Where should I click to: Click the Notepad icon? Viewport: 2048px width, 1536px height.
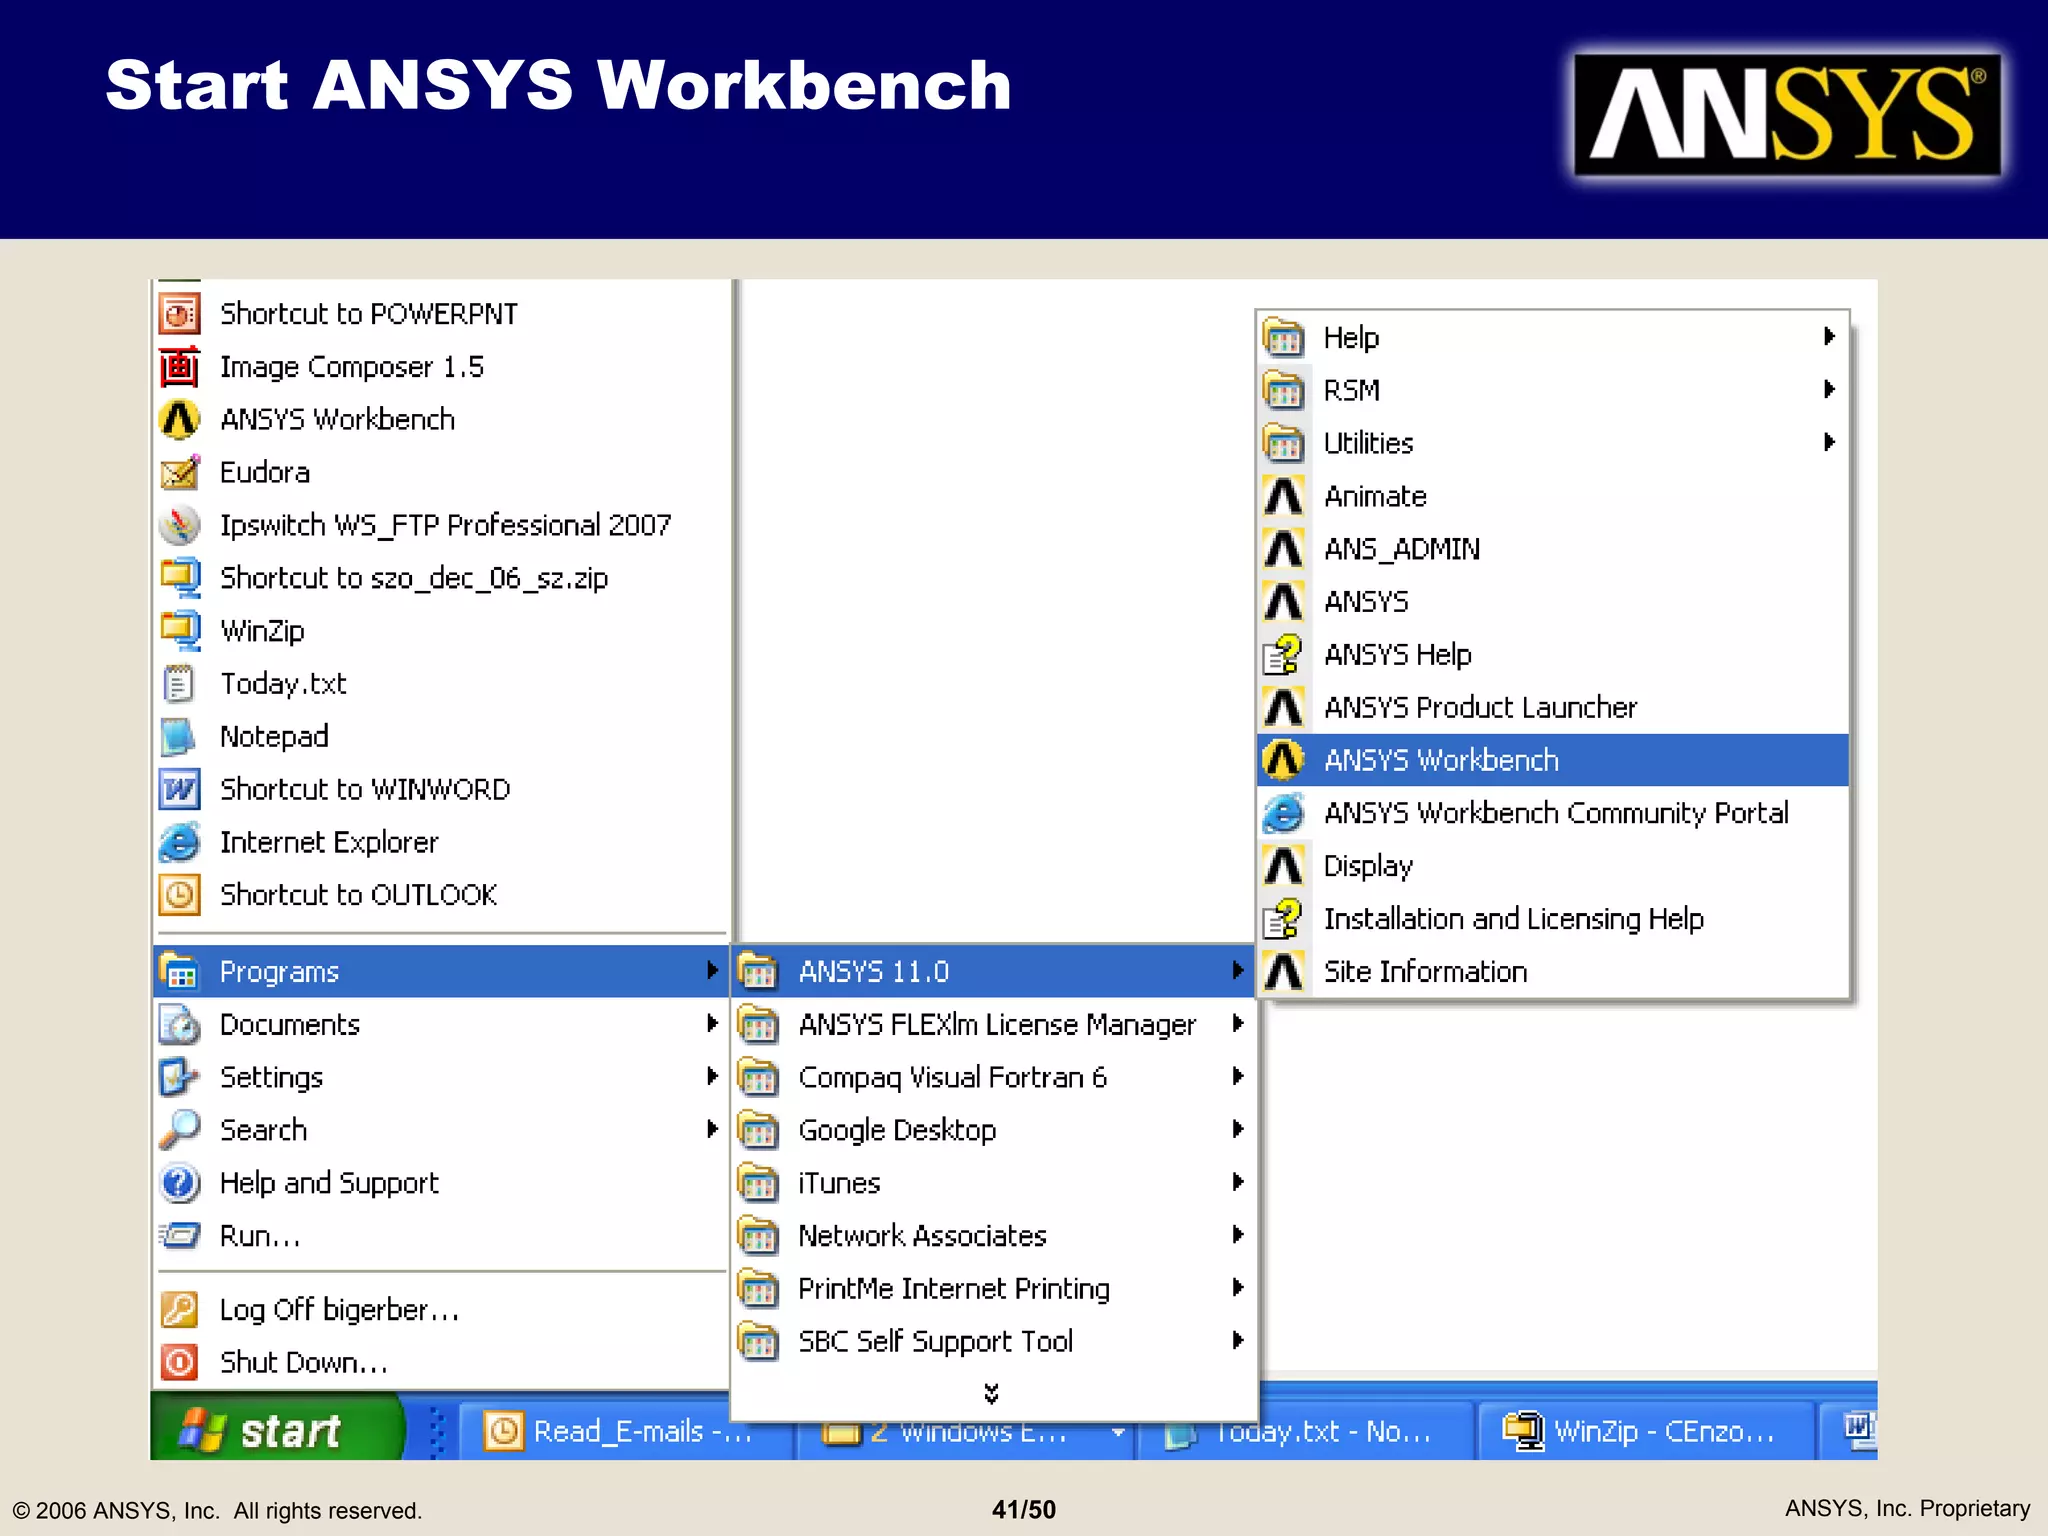pos(180,737)
